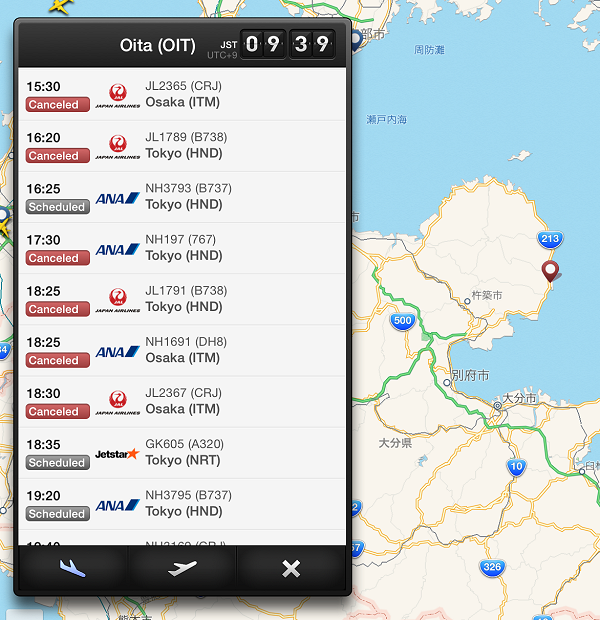Show arrivals with the landing plane icon

coord(72,568)
